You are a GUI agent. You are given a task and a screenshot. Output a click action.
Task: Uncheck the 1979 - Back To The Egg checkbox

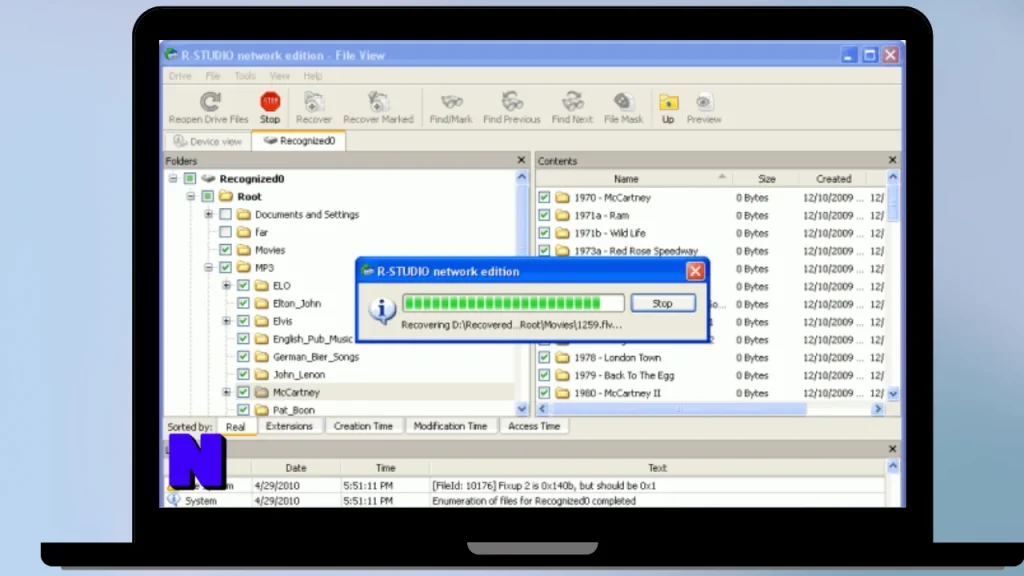544,375
